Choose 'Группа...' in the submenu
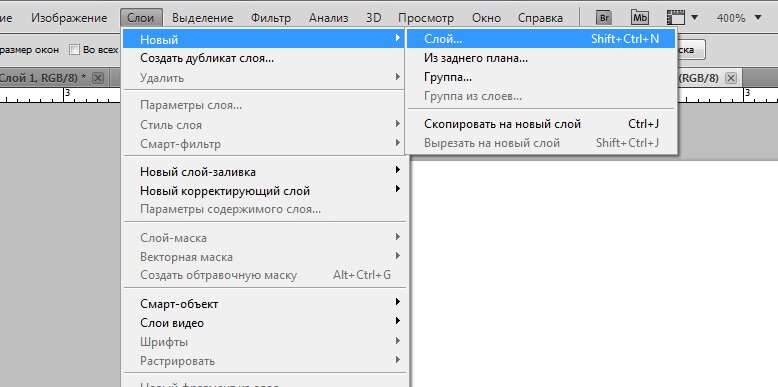 point(540,77)
